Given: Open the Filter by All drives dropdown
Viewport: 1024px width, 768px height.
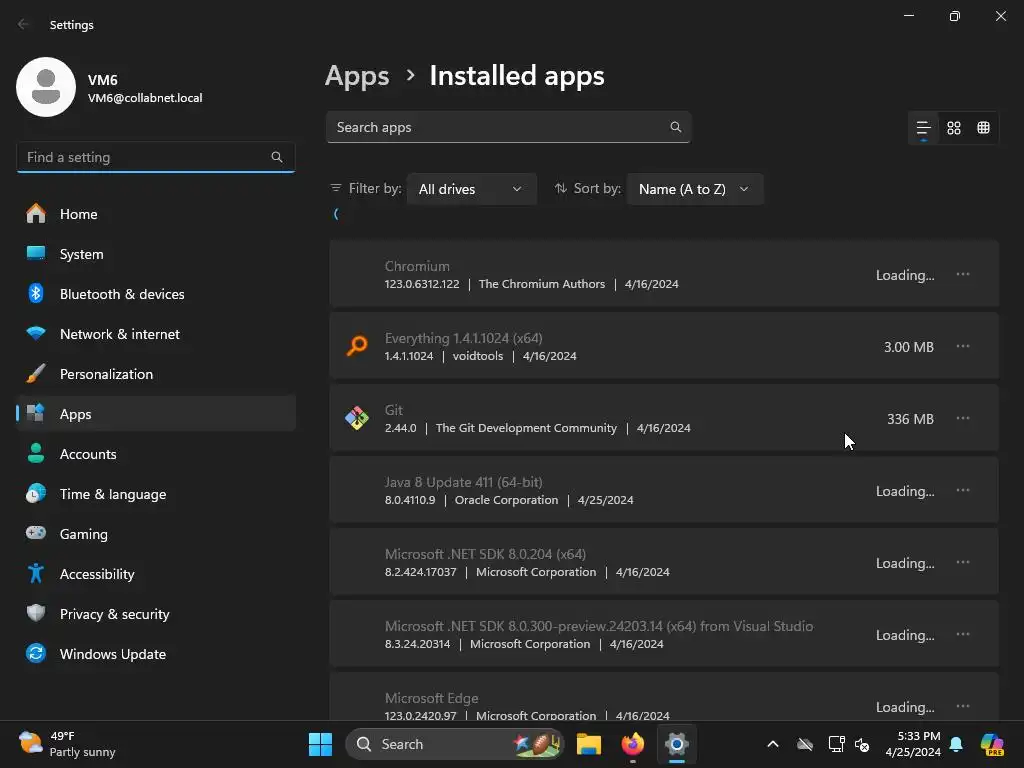Looking at the screenshot, I should pyautogui.click(x=472, y=189).
